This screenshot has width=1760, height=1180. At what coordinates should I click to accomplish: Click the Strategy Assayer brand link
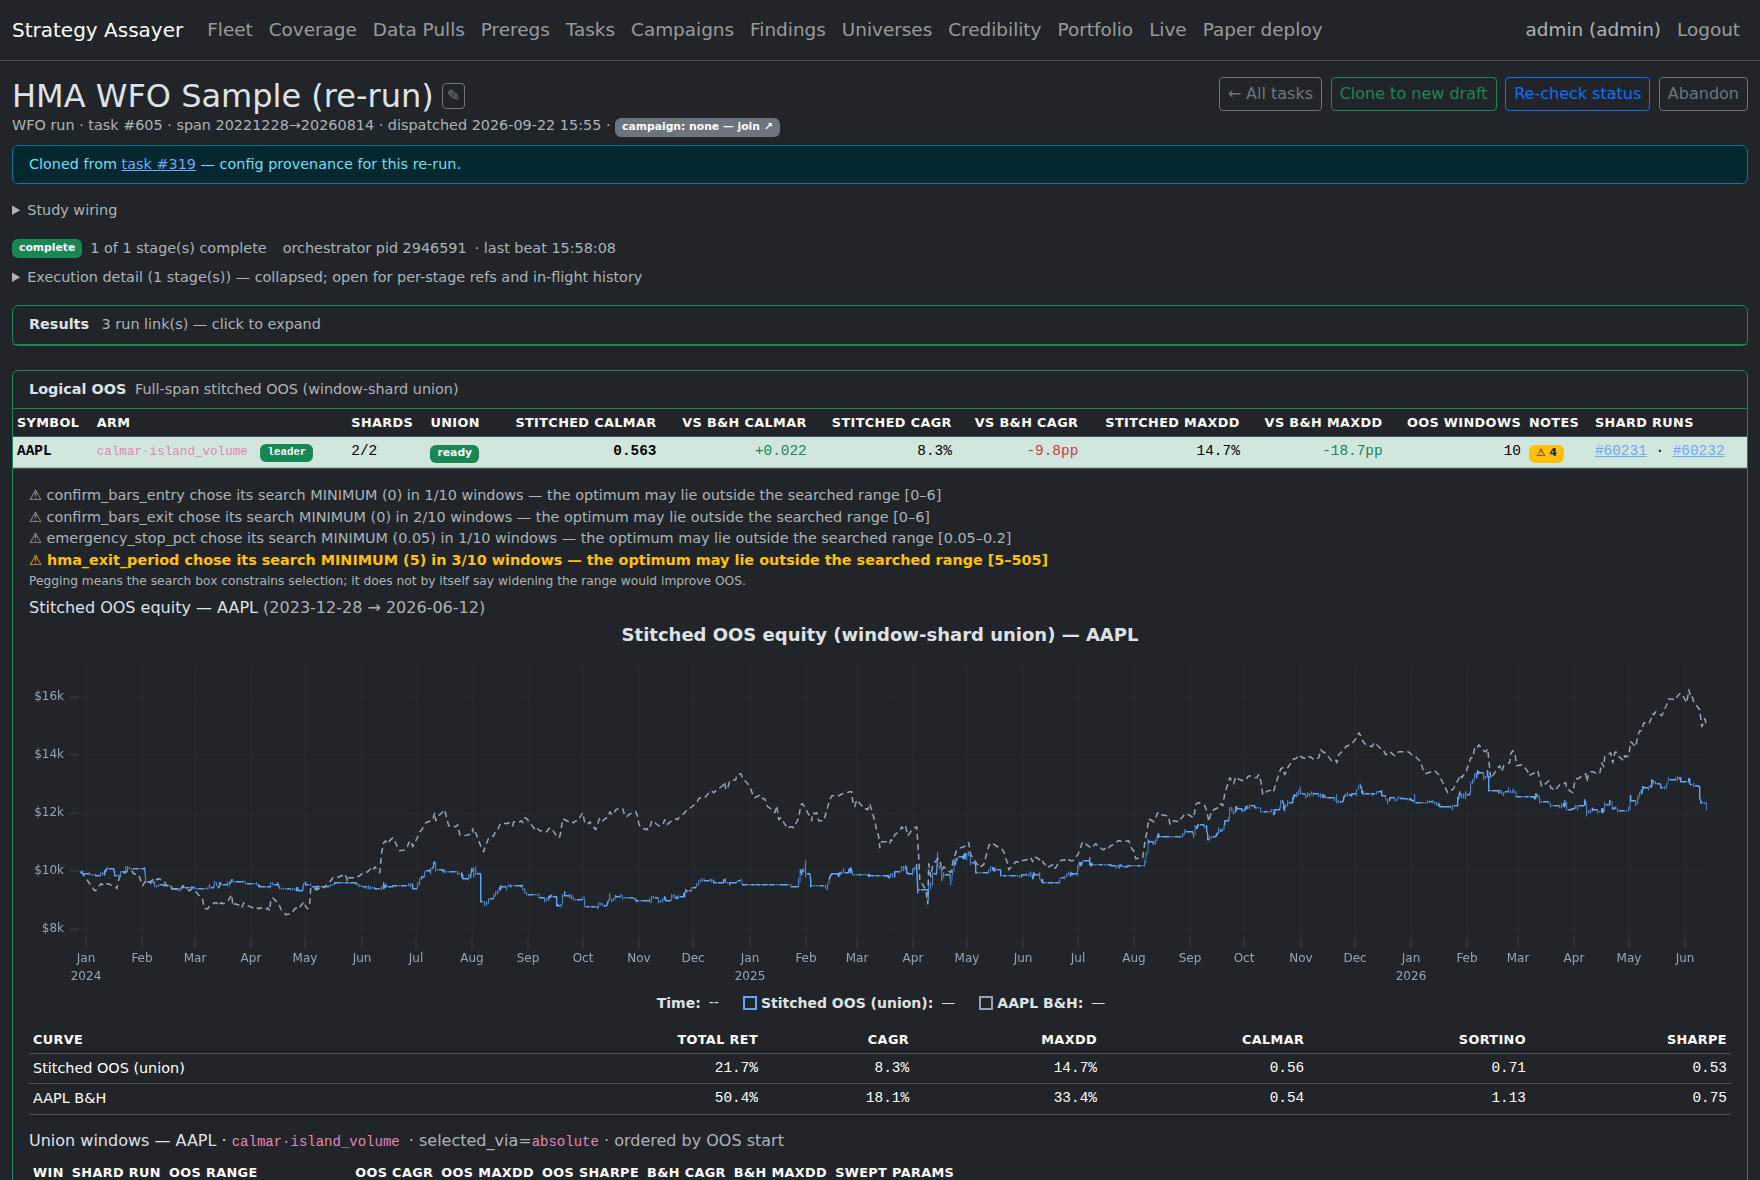coord(98,30)
